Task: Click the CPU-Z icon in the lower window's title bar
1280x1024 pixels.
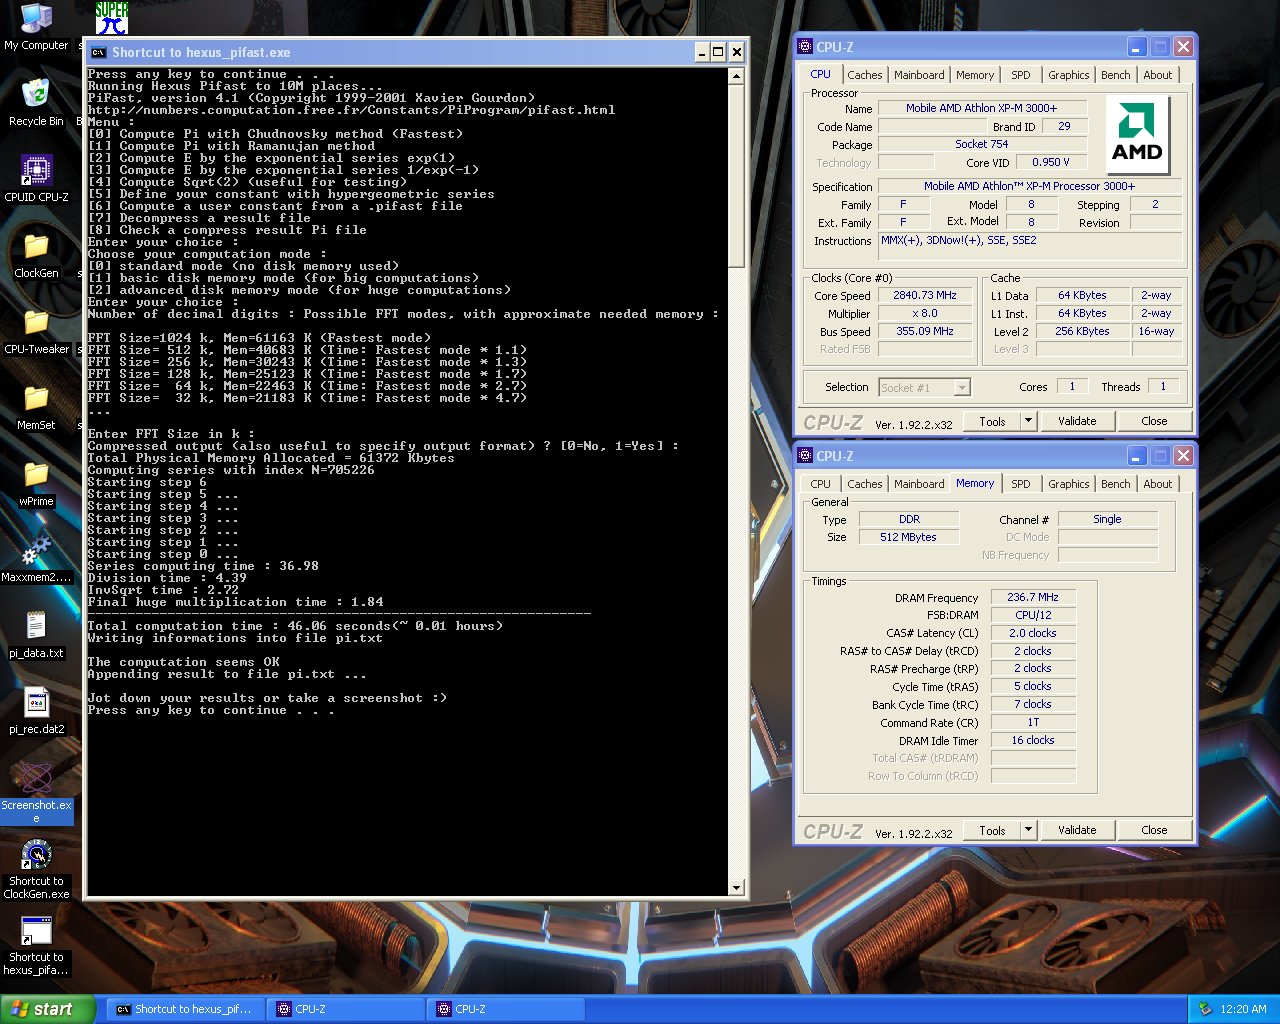Action: (x=805, y=455)
